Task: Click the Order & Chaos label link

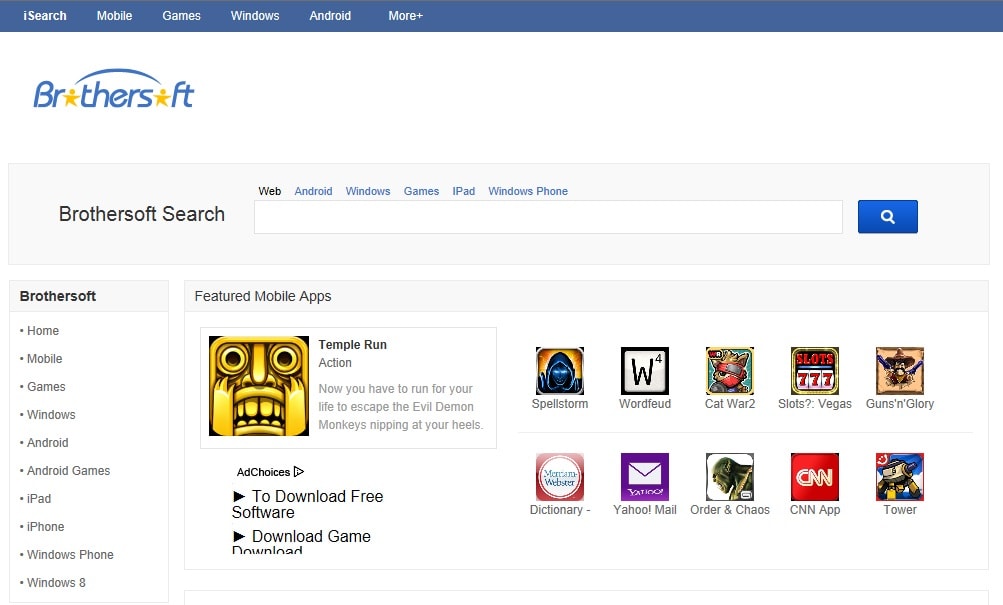Action: 730,510
